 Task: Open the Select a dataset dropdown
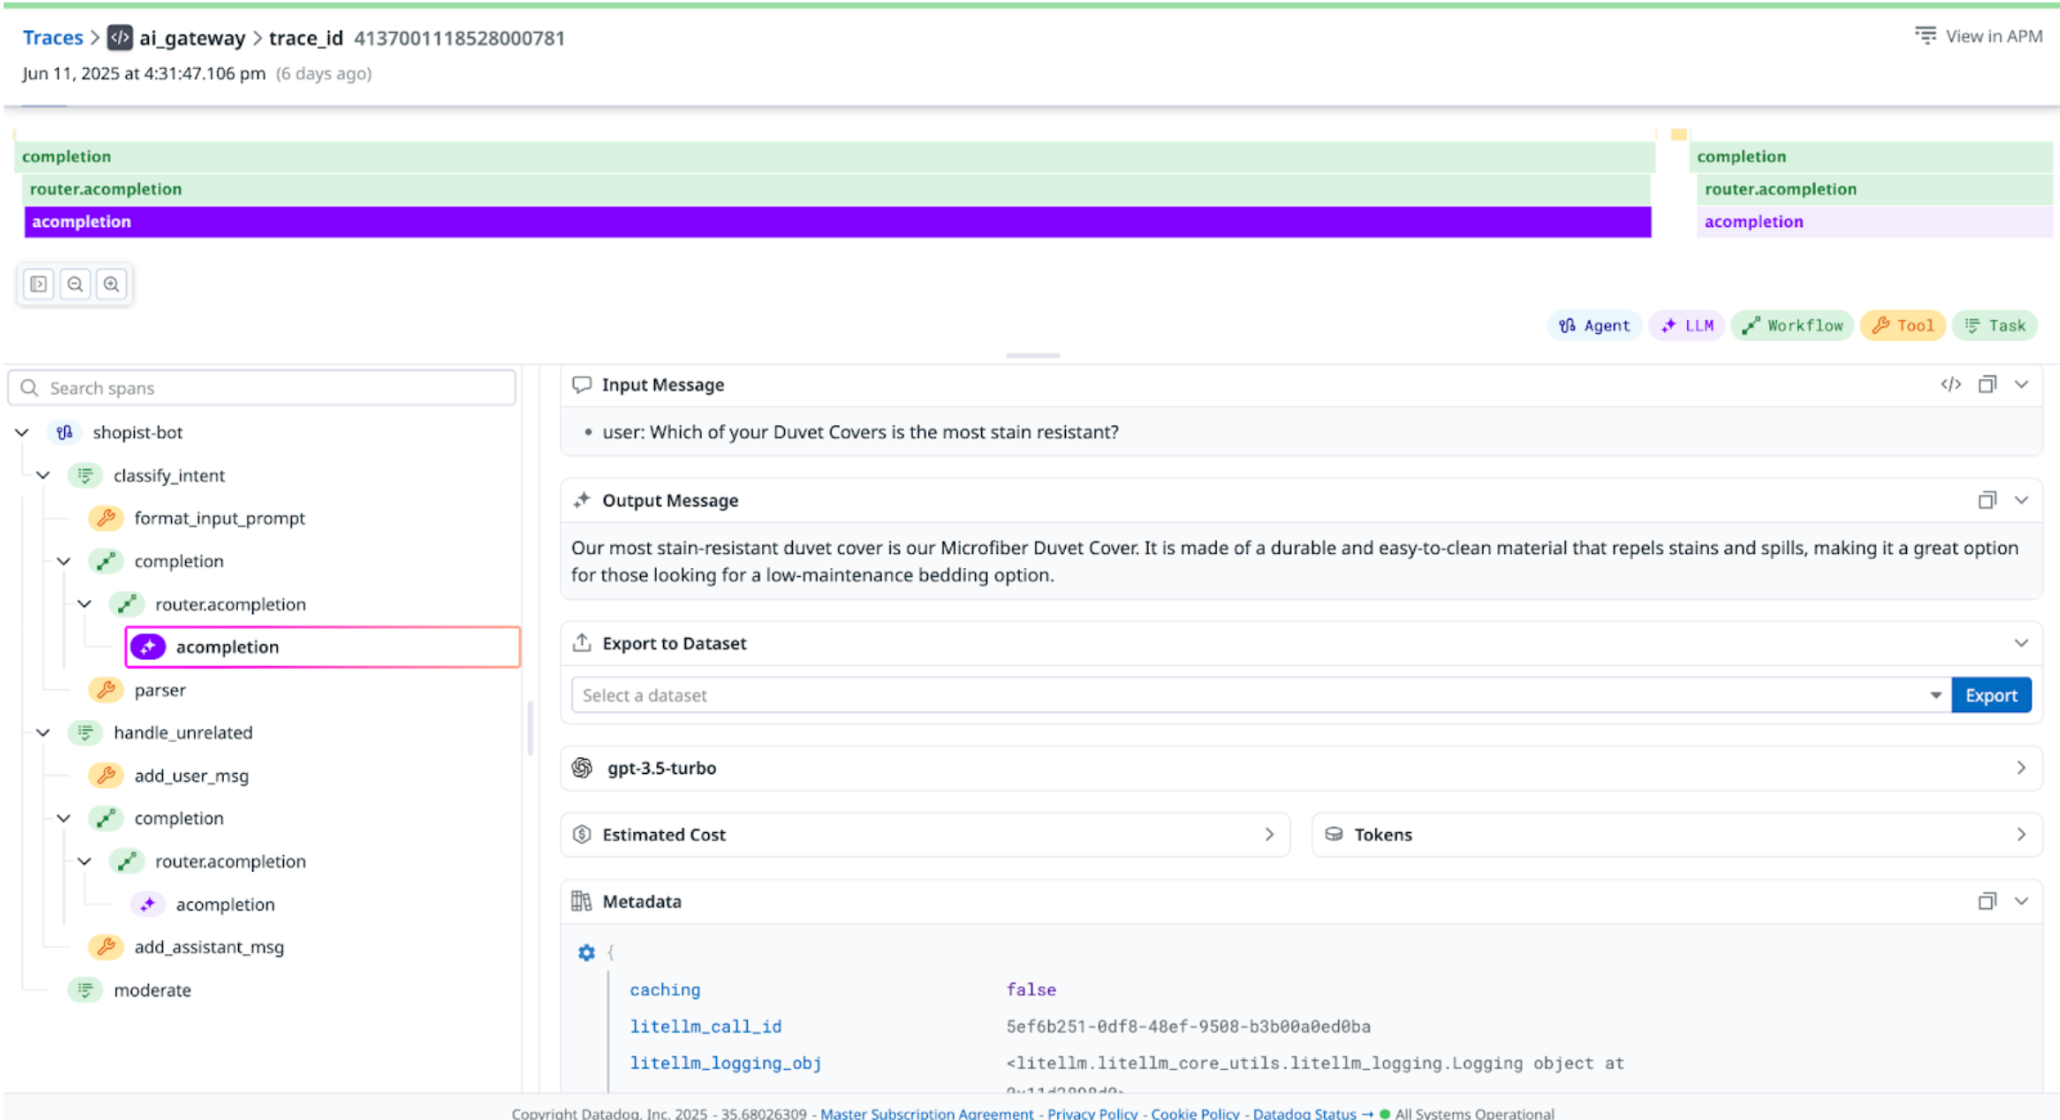click(1938, 694)
